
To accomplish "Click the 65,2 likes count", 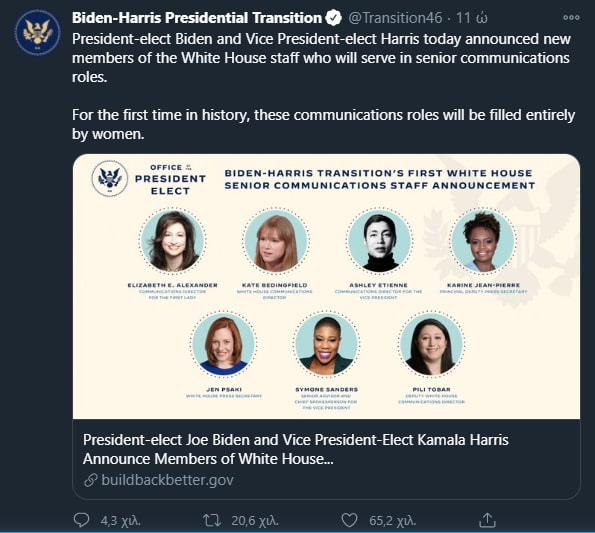I will click(393, 521).
